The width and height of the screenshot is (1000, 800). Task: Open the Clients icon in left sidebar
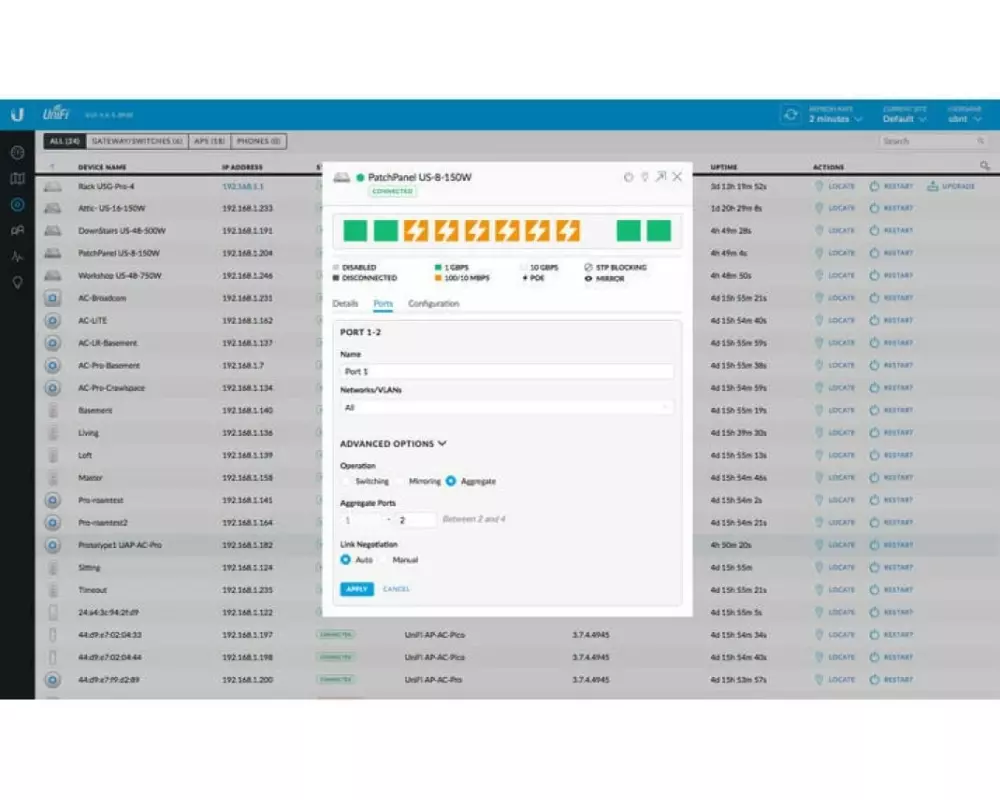coord(17,230)
